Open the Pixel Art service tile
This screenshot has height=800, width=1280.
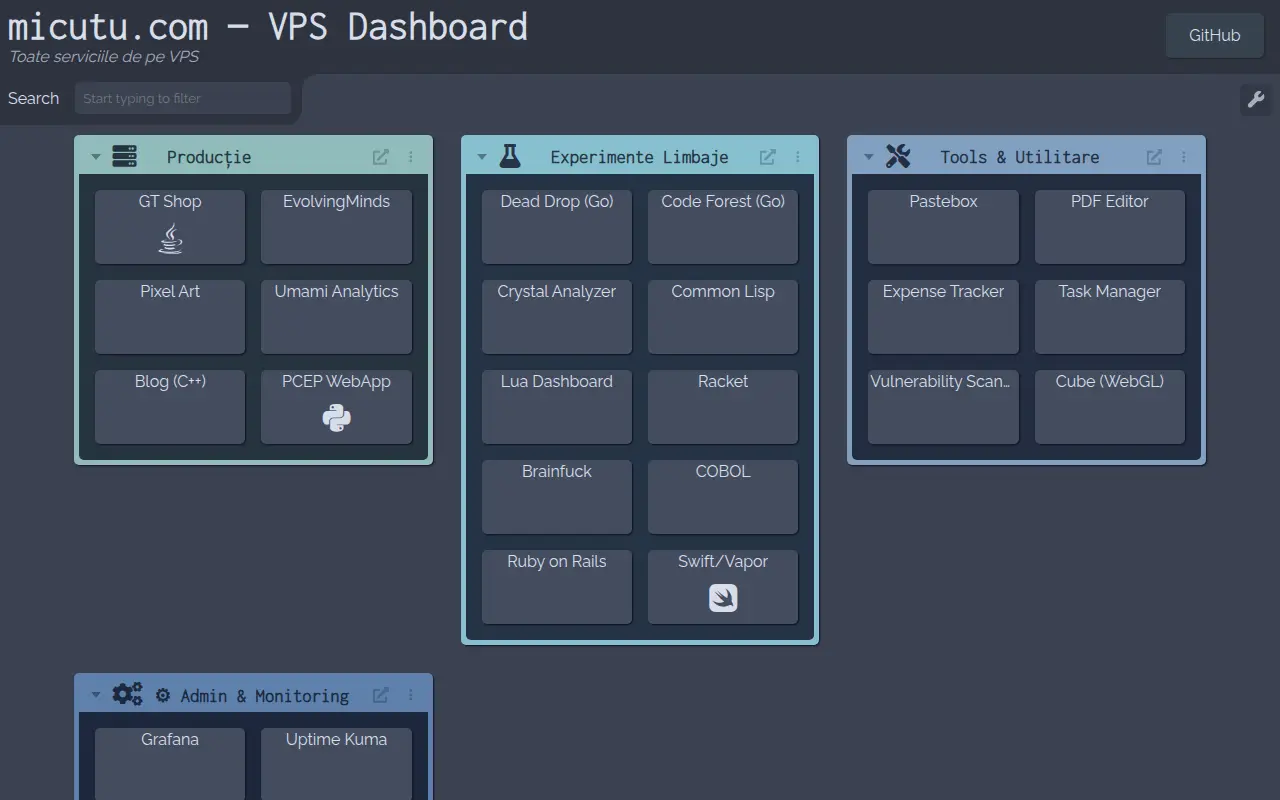point(170,317)
